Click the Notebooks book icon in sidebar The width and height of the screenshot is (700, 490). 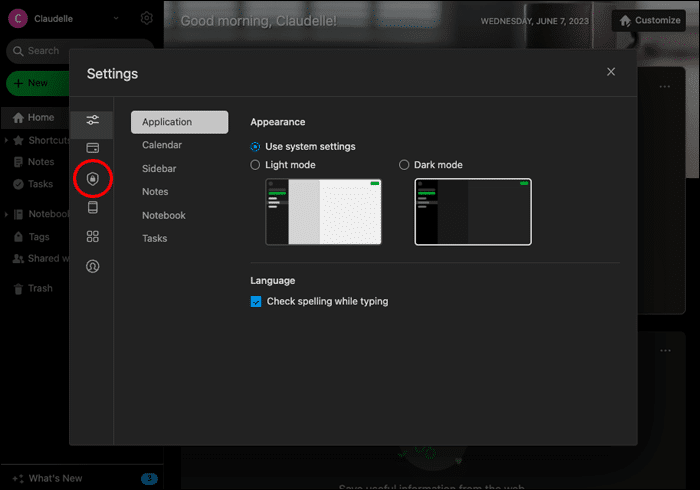[x=18, y=214]
